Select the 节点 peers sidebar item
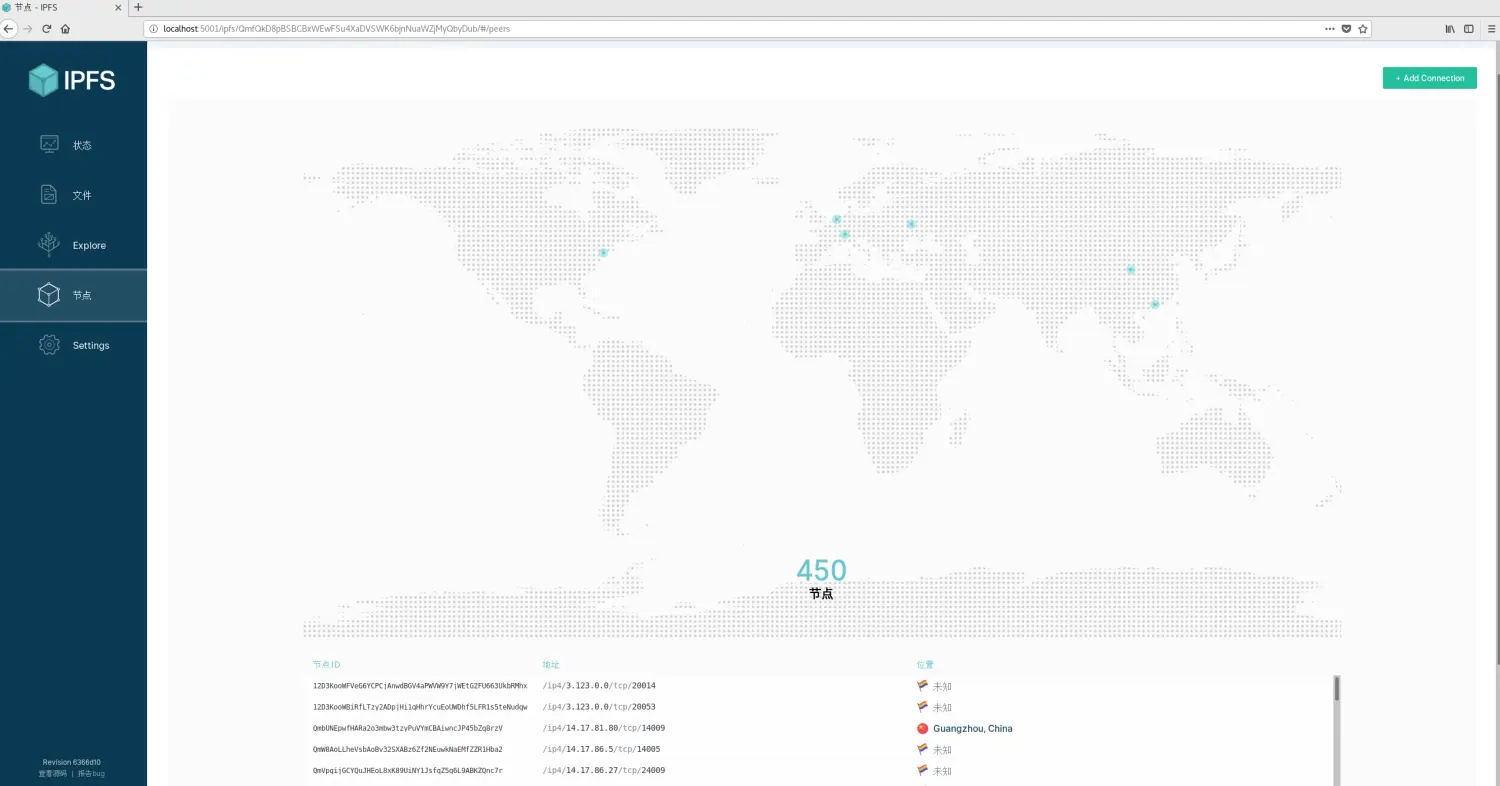Viewport: 1500px width, 786px height. [73, 295]
